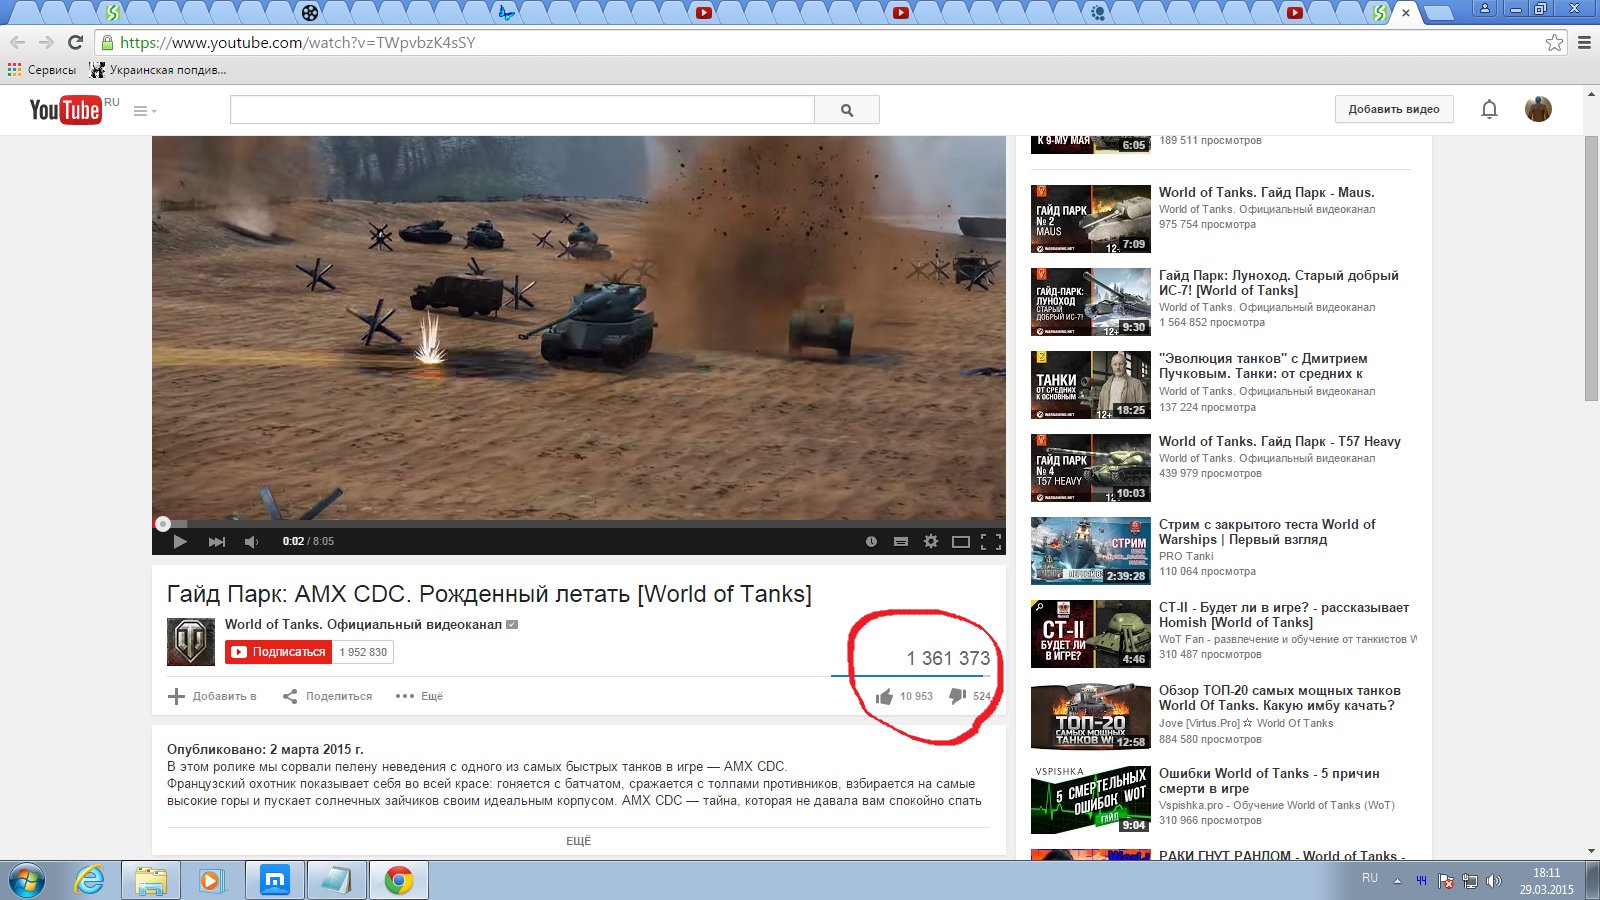The image size is (1600, 900).
Task: Launch Internet Explorer from the taskbar
Action: click(90, 880)
